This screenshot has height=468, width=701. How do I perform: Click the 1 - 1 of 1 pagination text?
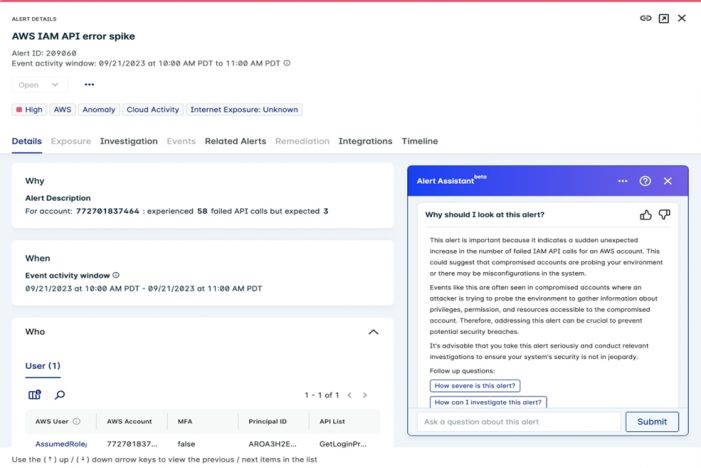pyautogui.click(x=322, y=395)
